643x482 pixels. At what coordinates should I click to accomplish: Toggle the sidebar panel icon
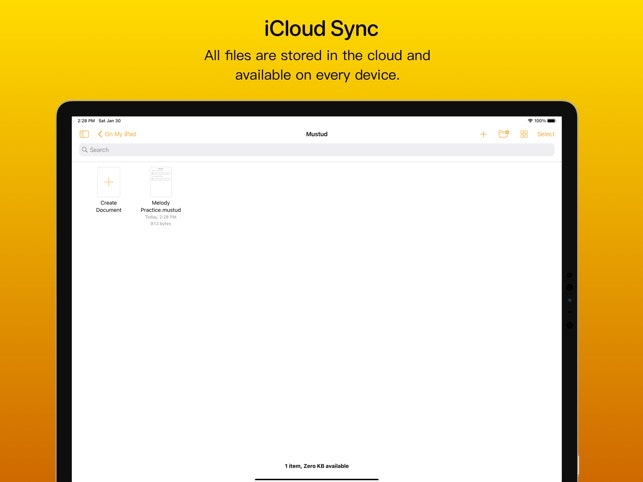coord(84,134)
